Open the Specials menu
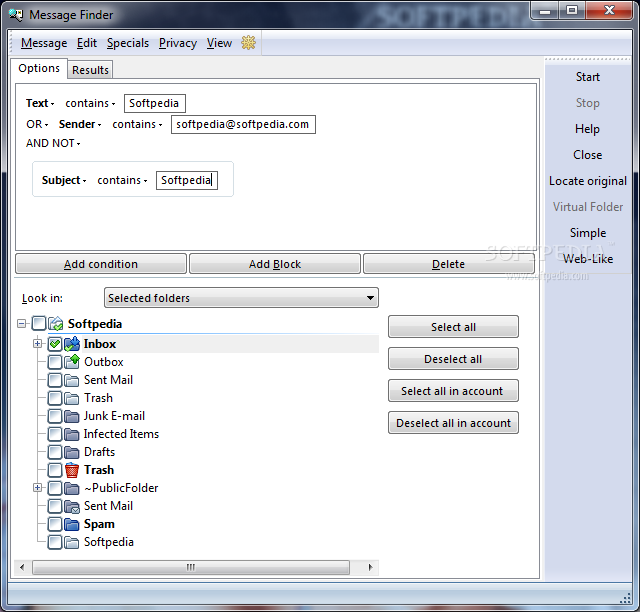 128,43
